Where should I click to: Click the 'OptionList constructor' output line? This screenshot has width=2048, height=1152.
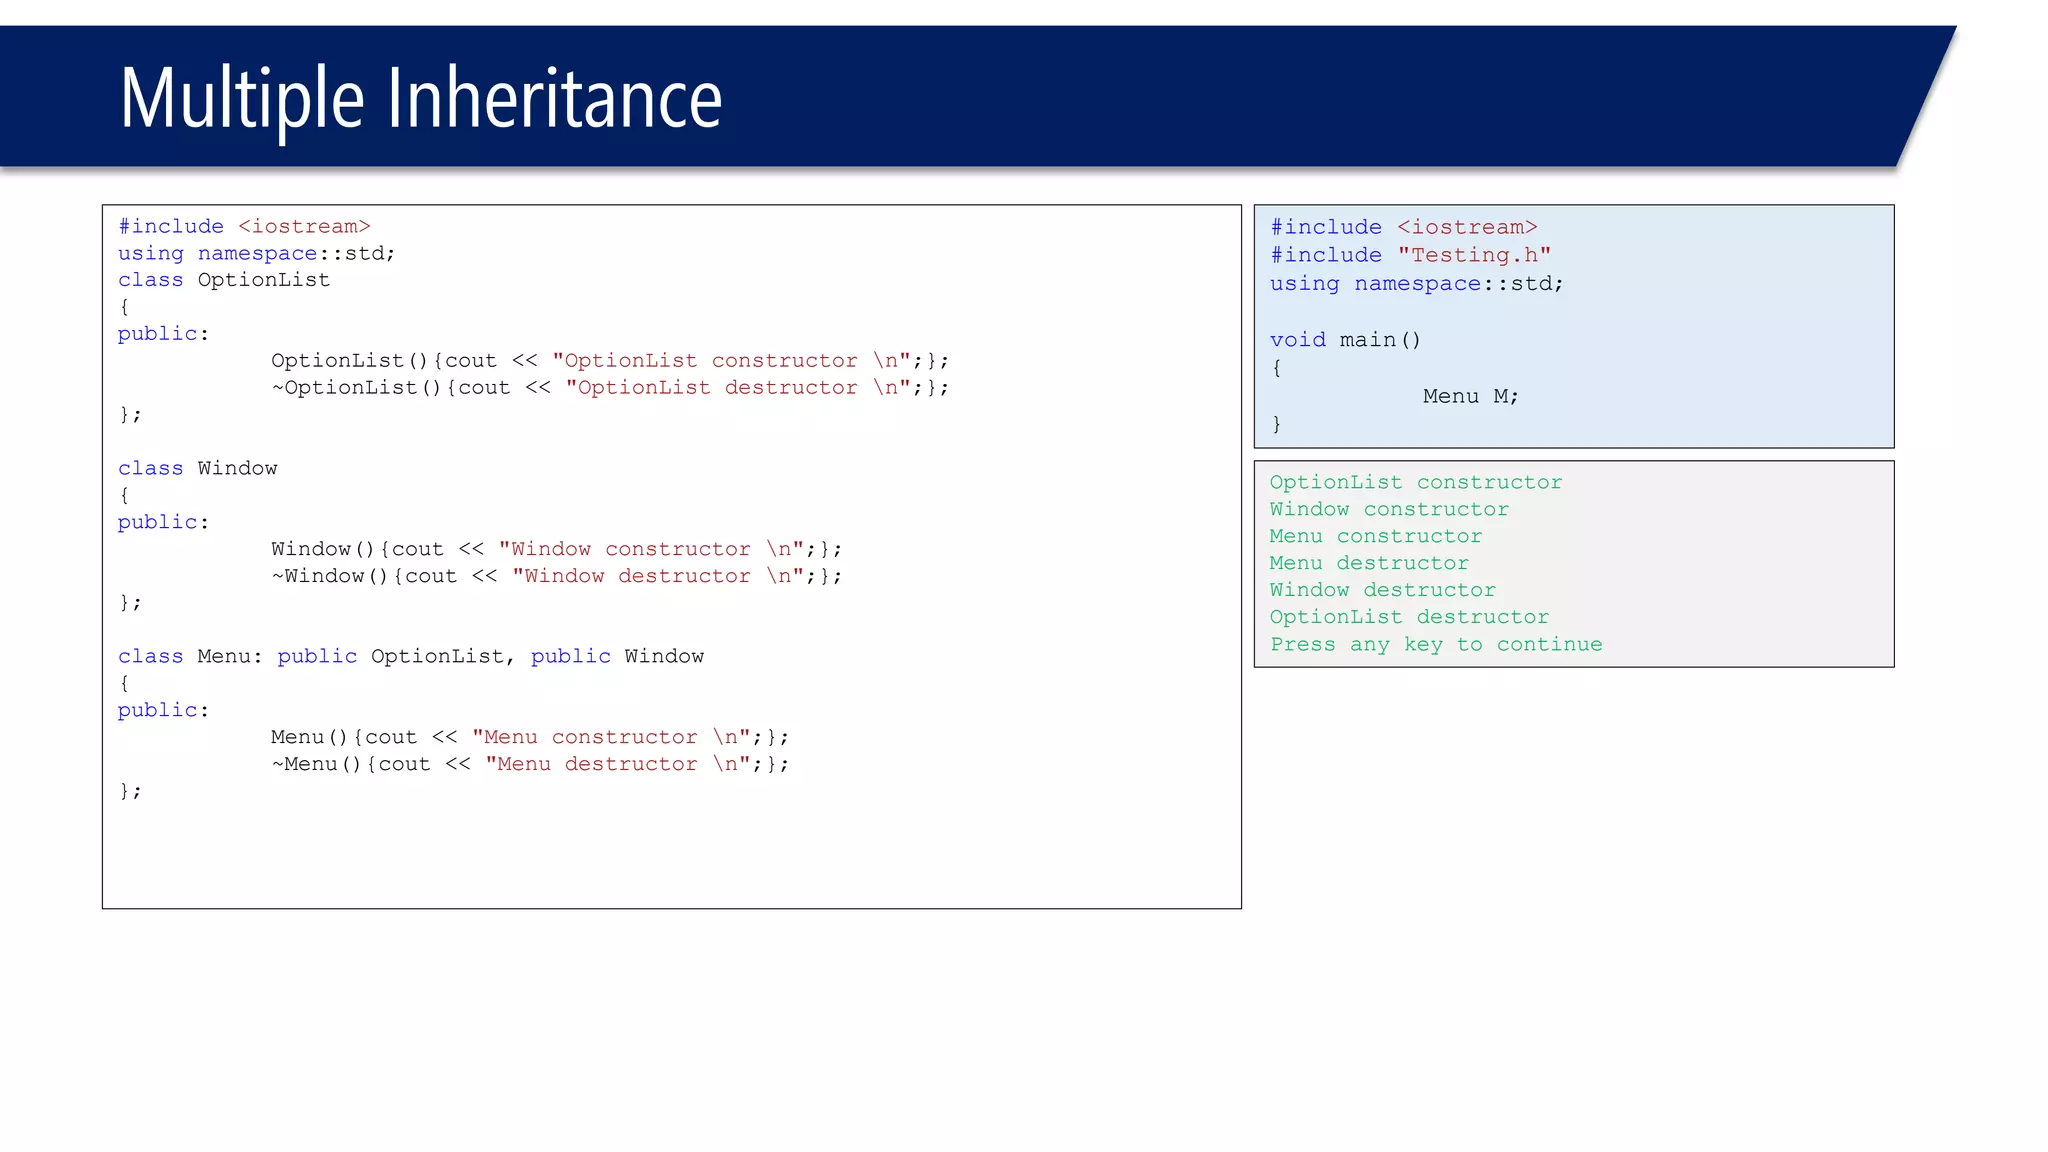point(1415,483)
